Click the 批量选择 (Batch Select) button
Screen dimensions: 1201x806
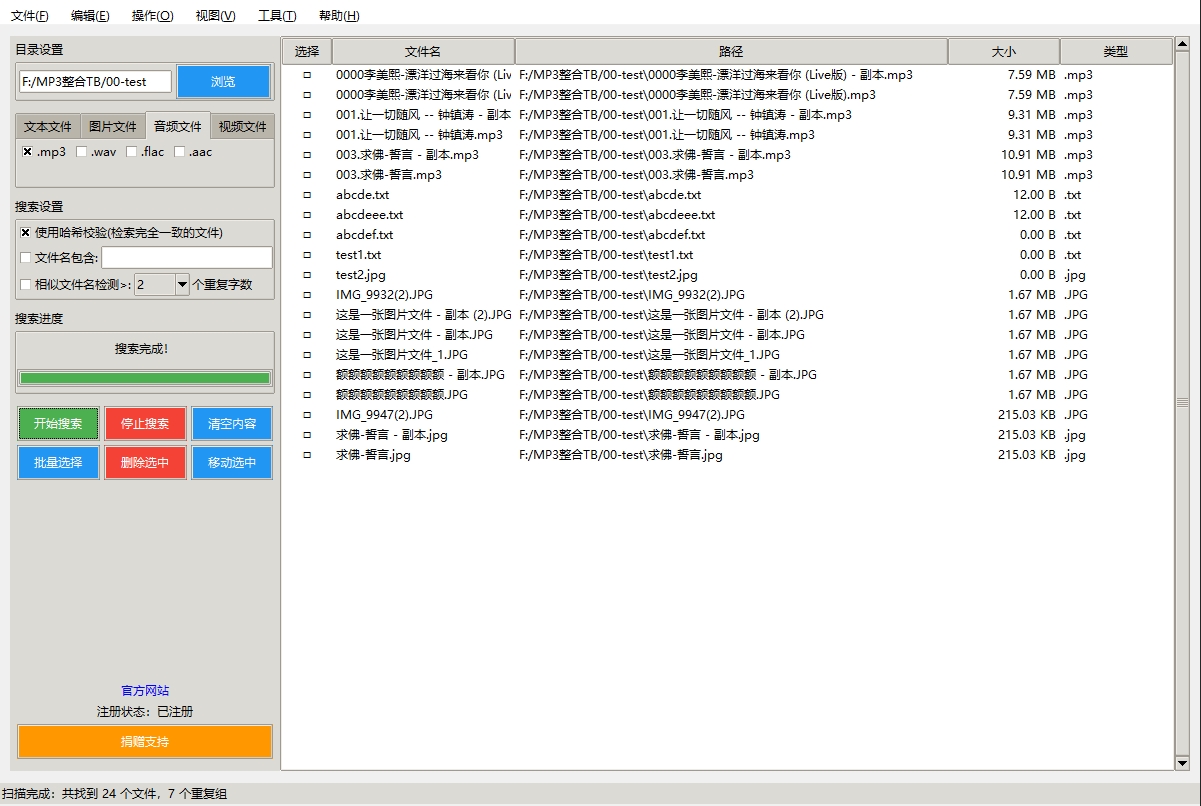point(57,462)
